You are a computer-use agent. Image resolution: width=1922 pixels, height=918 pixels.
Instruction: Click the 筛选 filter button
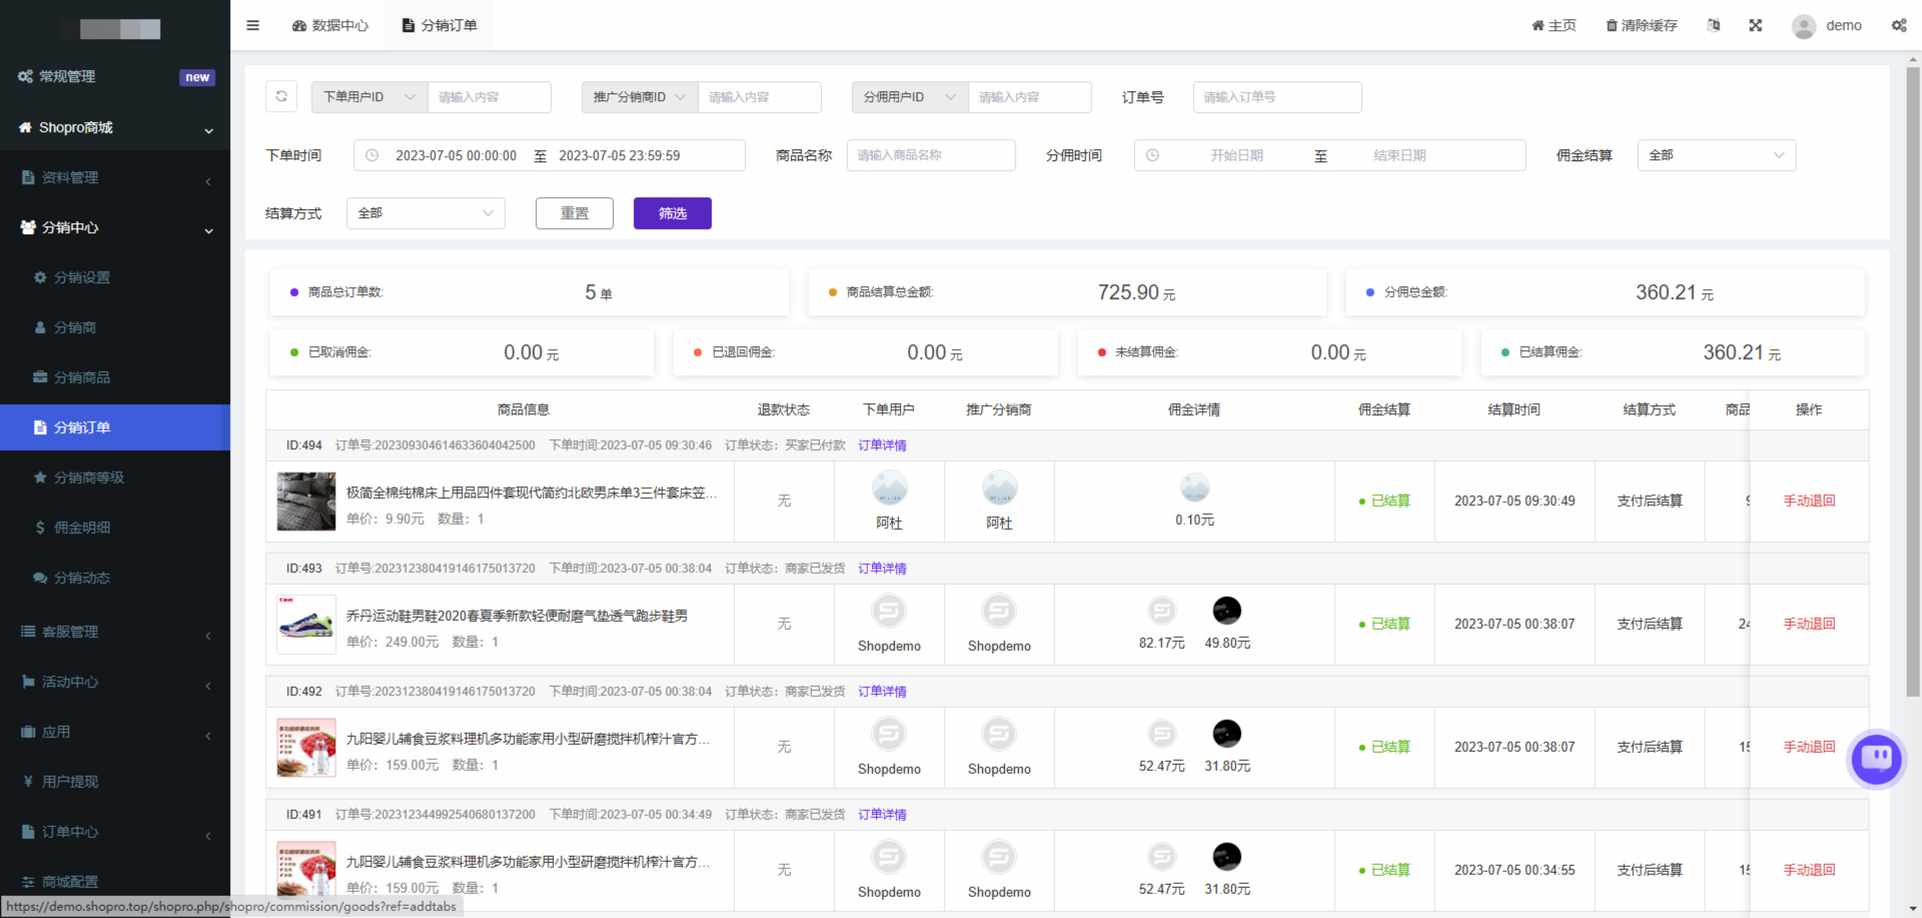pyautogui.click(x=672, y=213)
